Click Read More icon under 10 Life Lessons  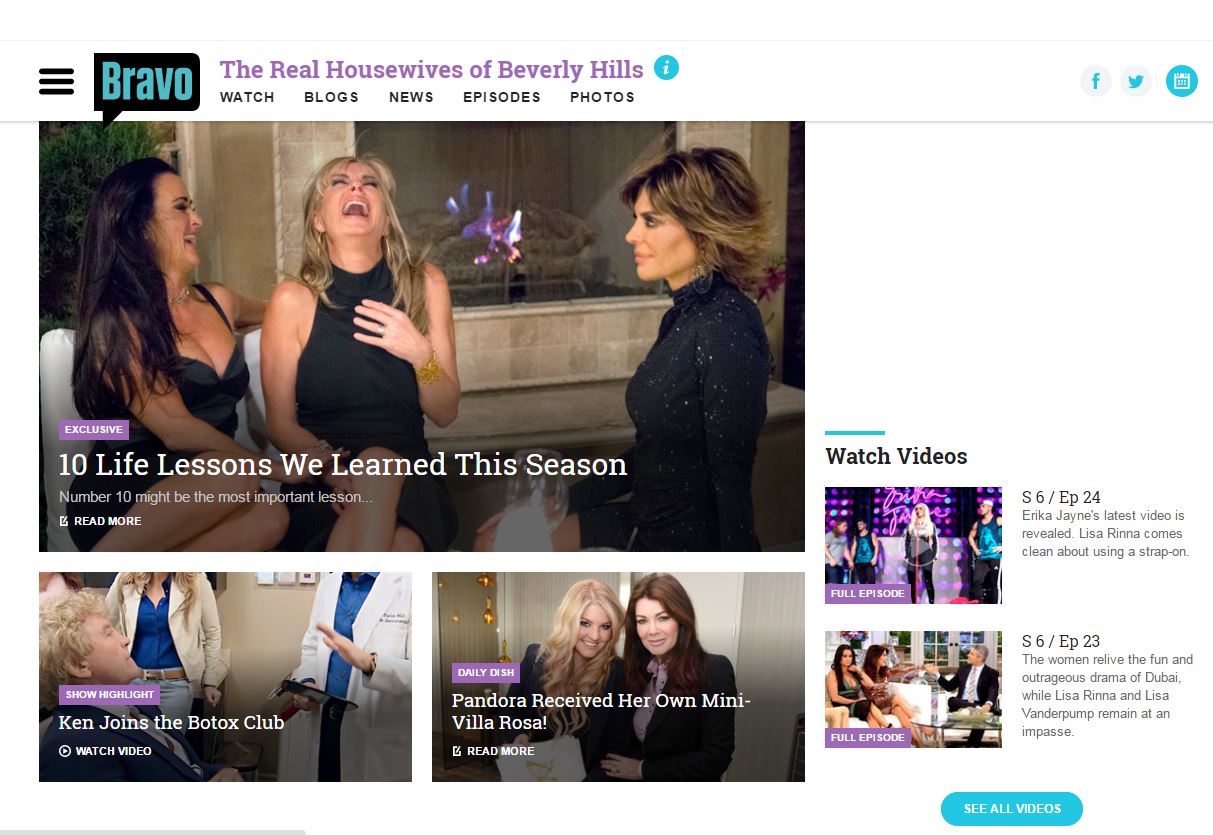point(64,521)
